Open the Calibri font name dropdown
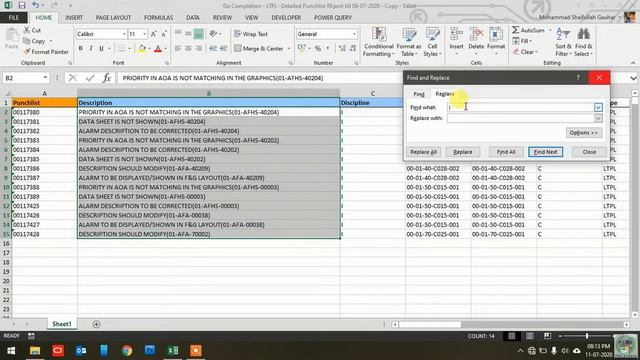640x360 pixels. pyautogui.click(x=124, y=34)
